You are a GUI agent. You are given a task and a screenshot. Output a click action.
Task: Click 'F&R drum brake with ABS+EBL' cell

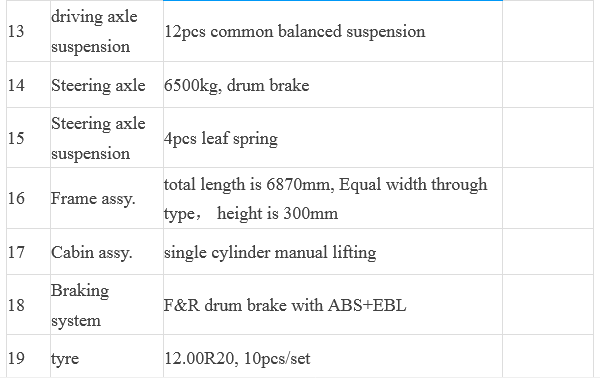333,304
